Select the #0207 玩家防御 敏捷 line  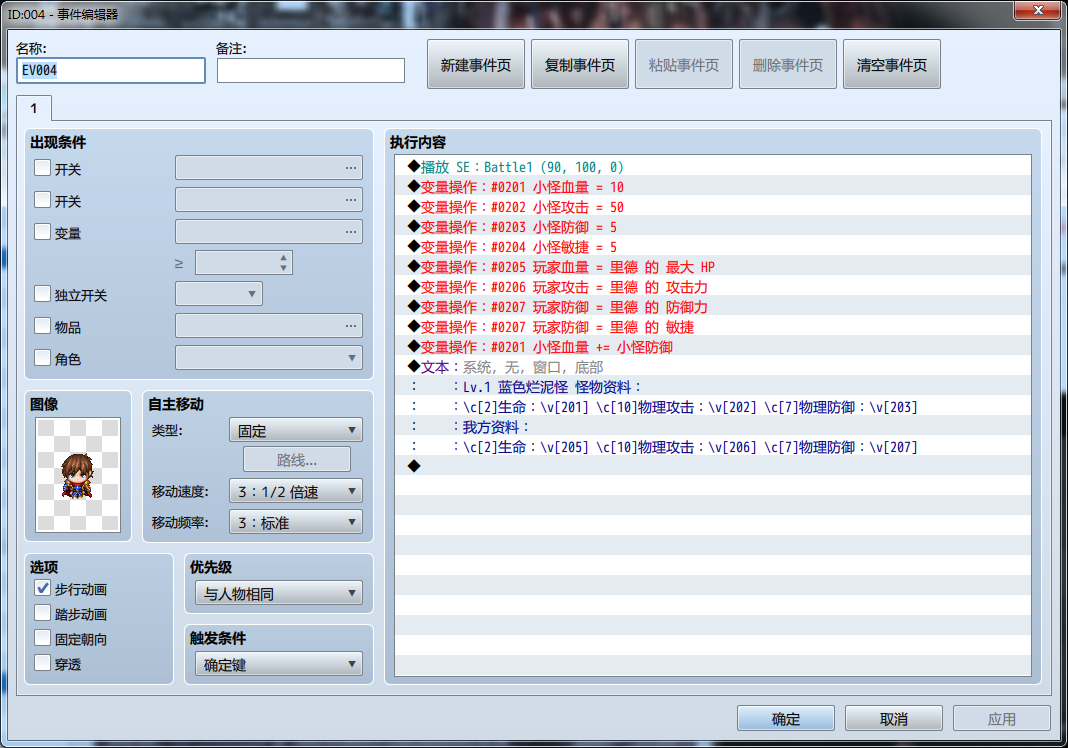tap(712, 327)
